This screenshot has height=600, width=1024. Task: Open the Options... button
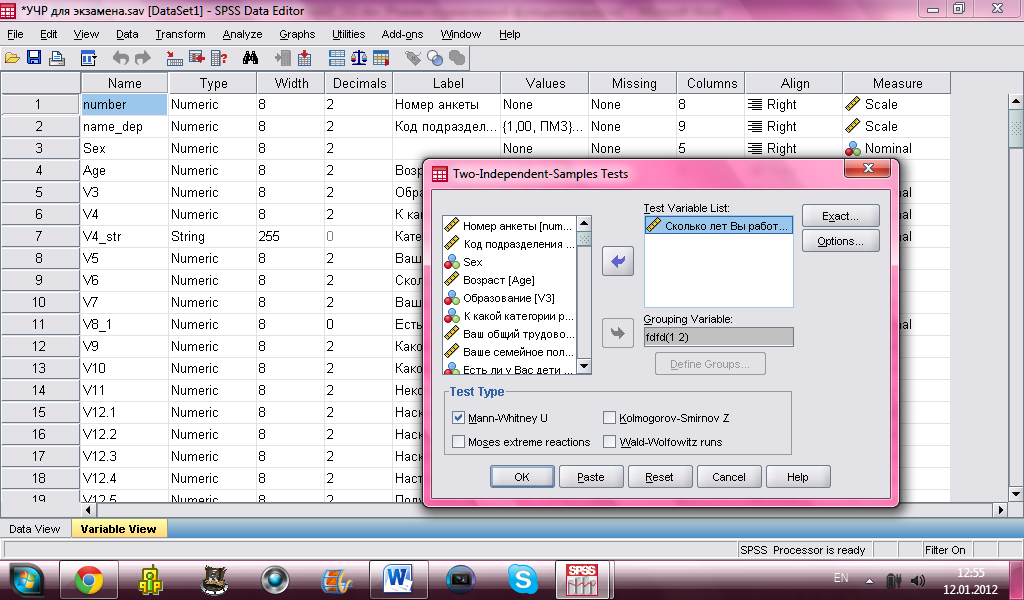click(x=840, y=241)
